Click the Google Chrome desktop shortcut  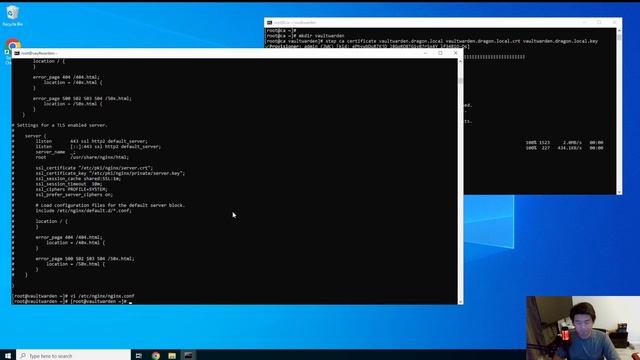[x=13, y=45]
